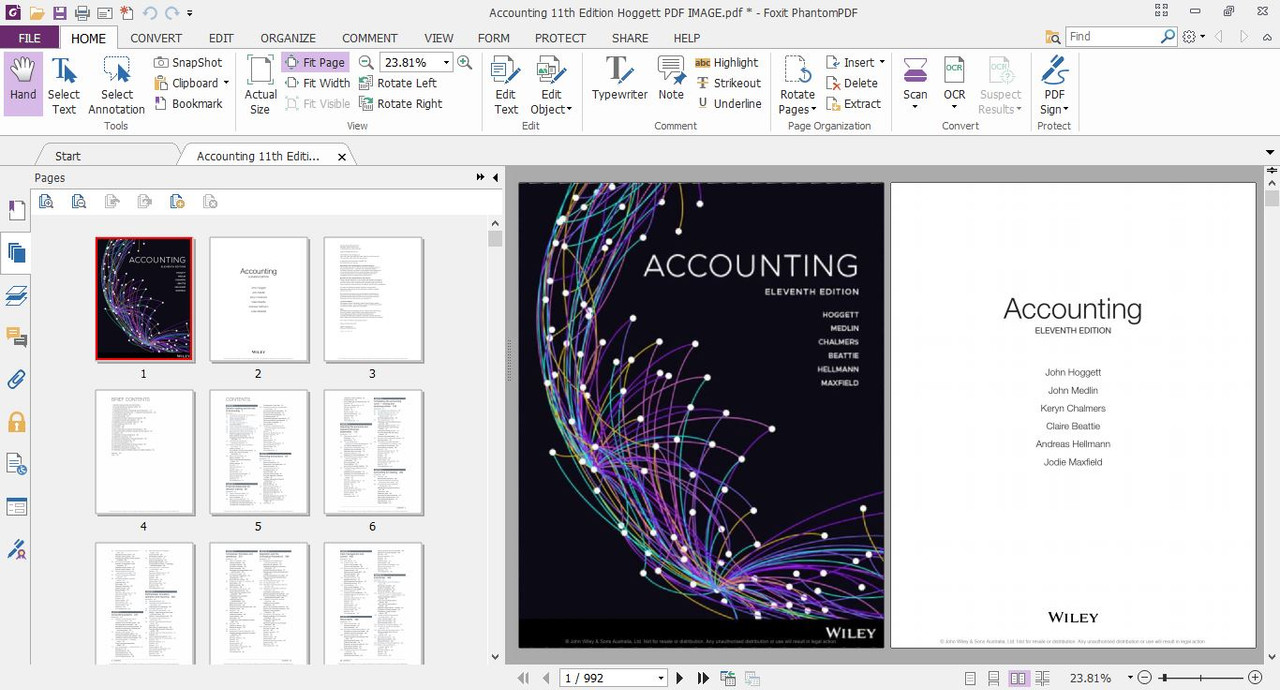The image size is (1280, 690).
Task: Choose the Underline markup tool
Action: coord(729,104)
